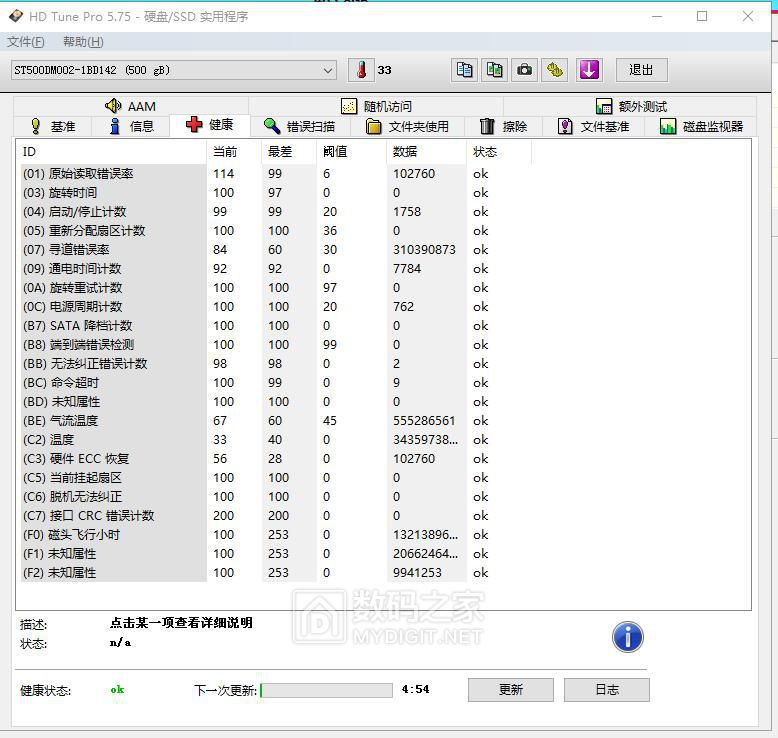Select row (01) 原始读取错误率

click(274, 174)
